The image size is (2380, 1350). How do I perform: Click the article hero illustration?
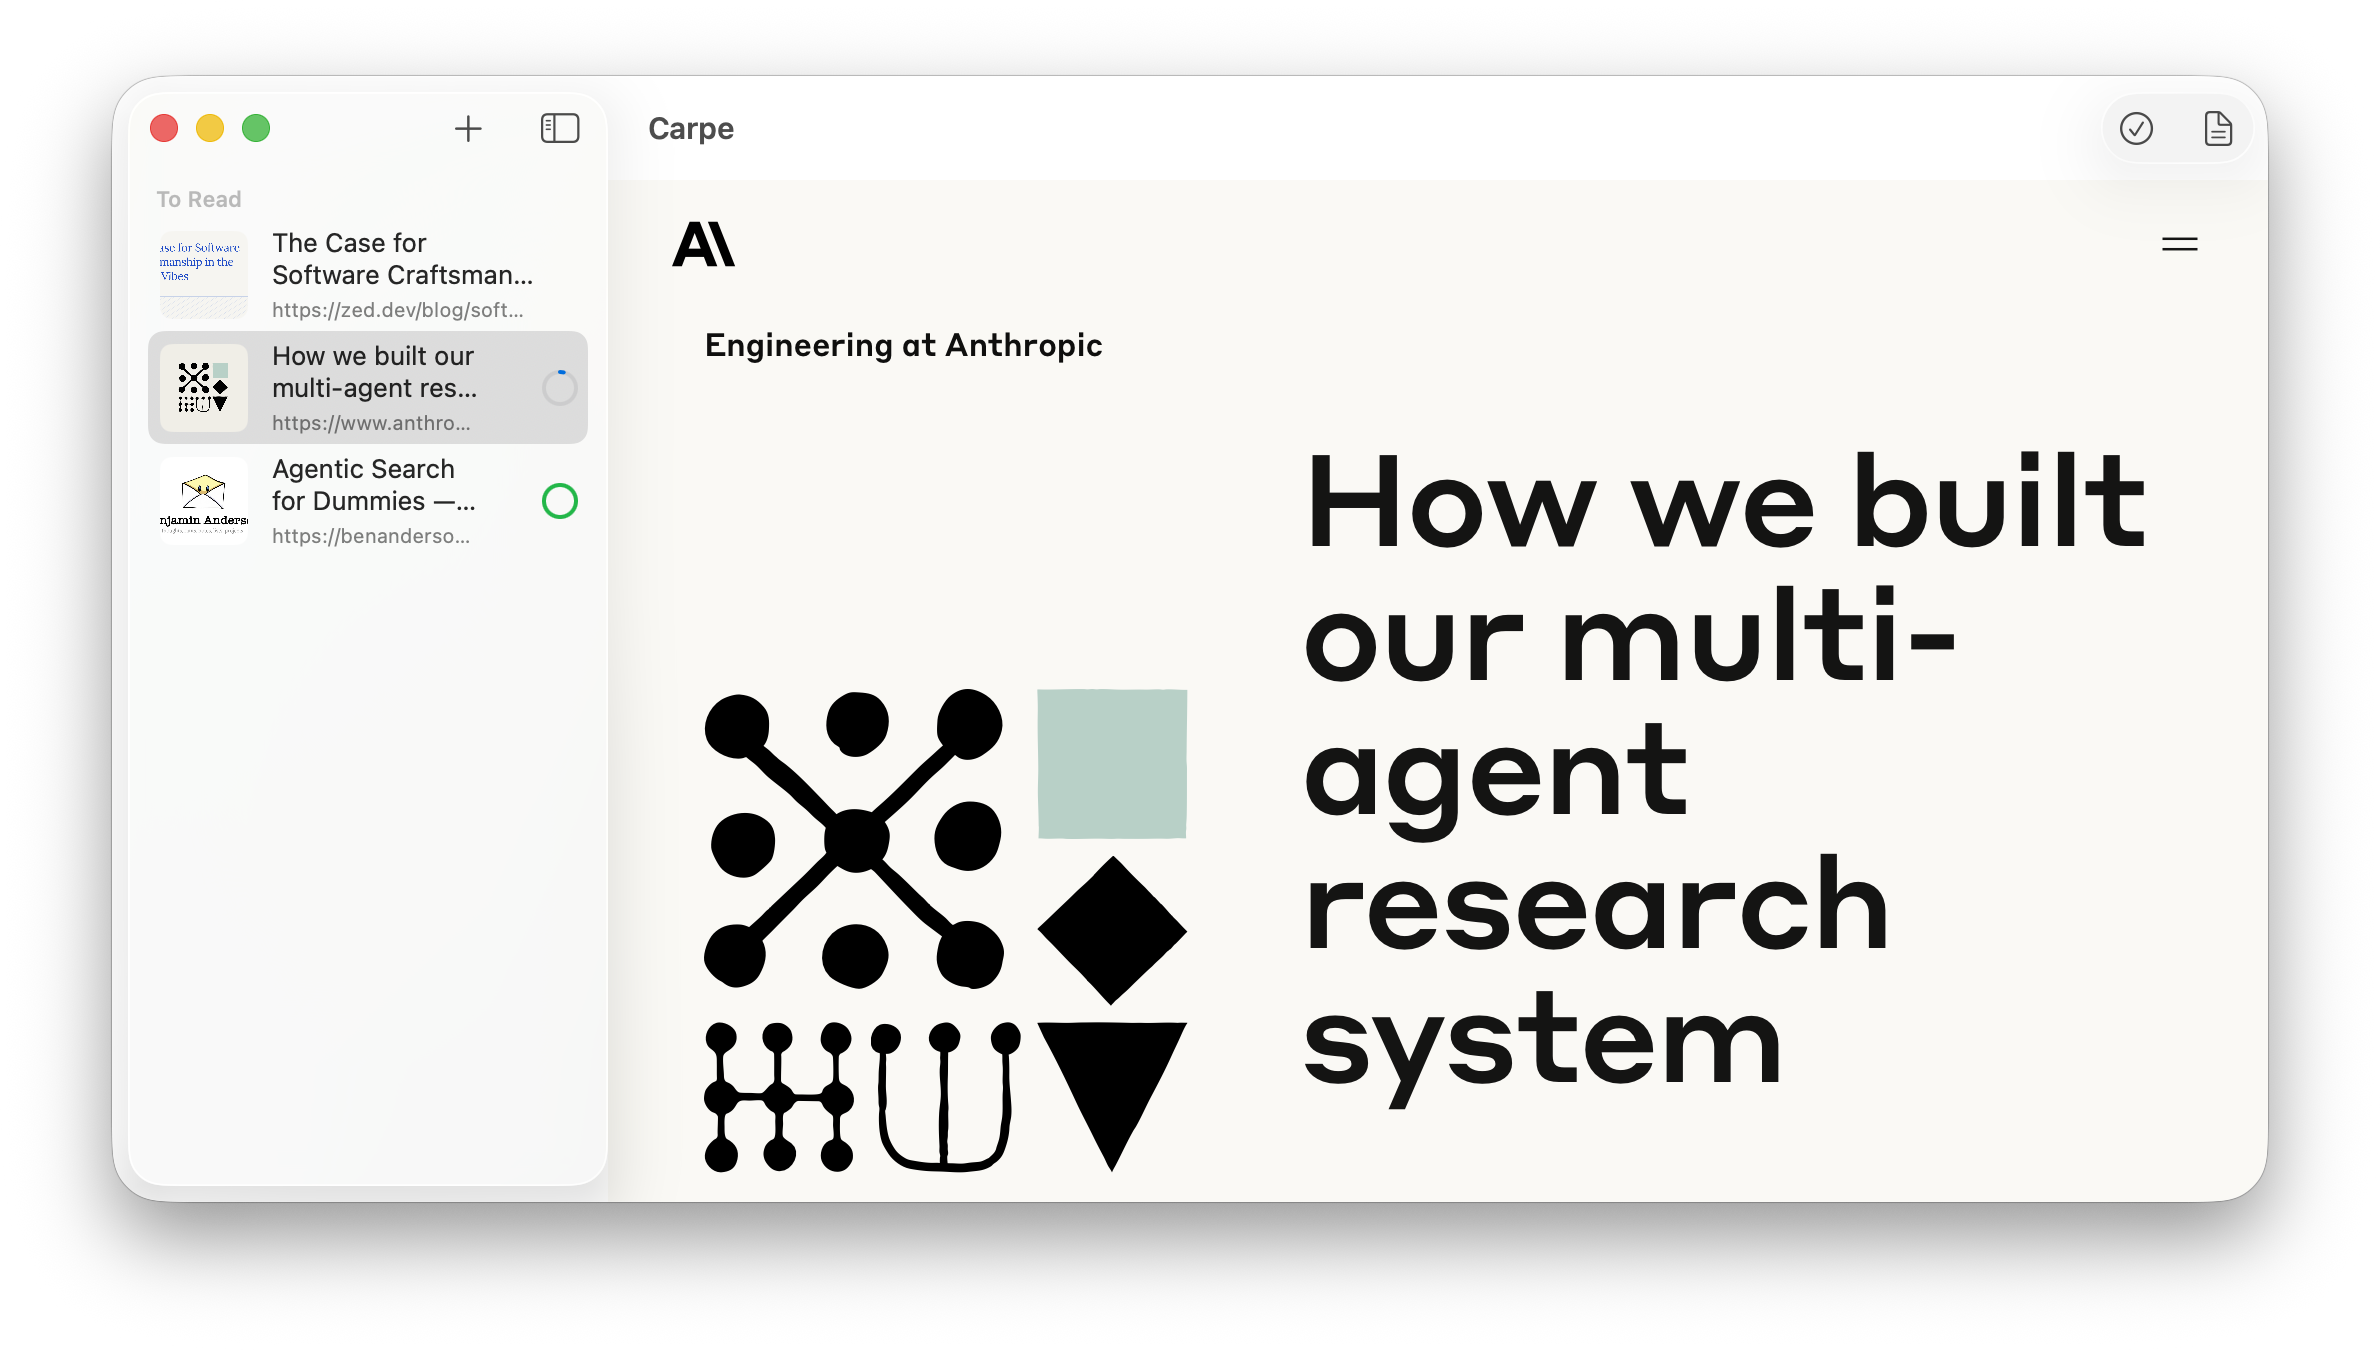point(946,930)
